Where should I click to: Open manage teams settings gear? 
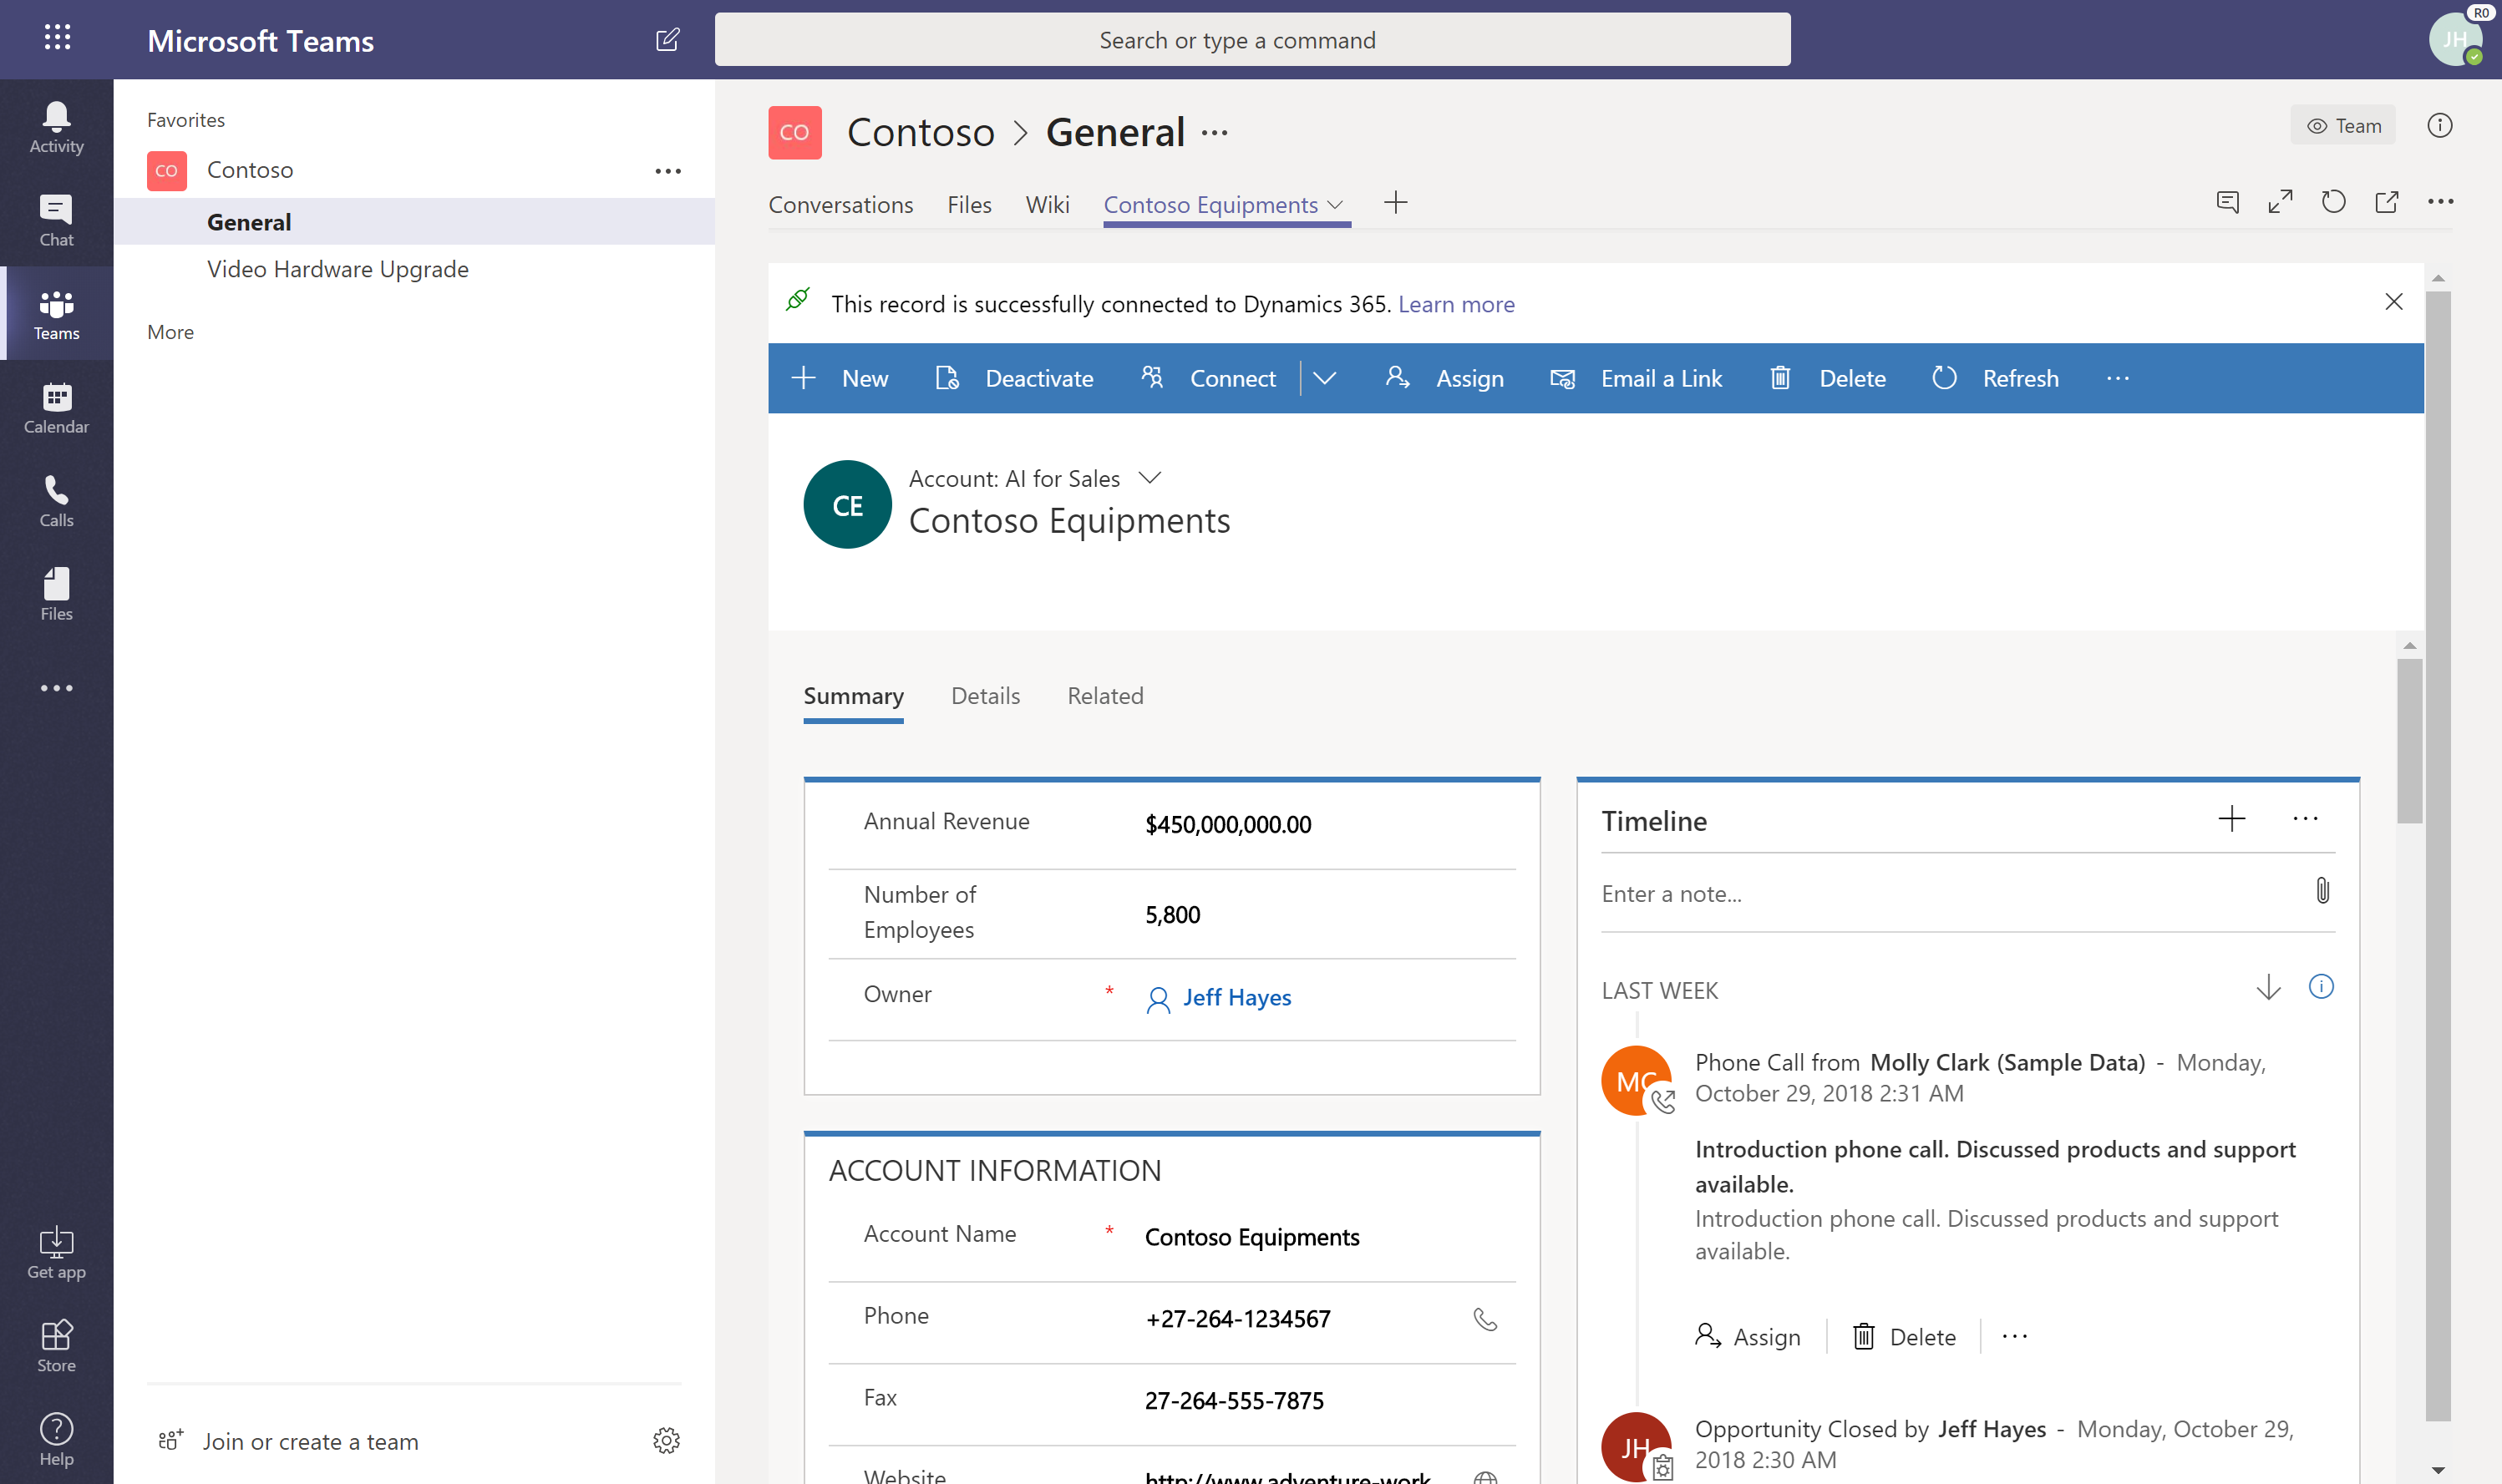(x=666, y=1440)
